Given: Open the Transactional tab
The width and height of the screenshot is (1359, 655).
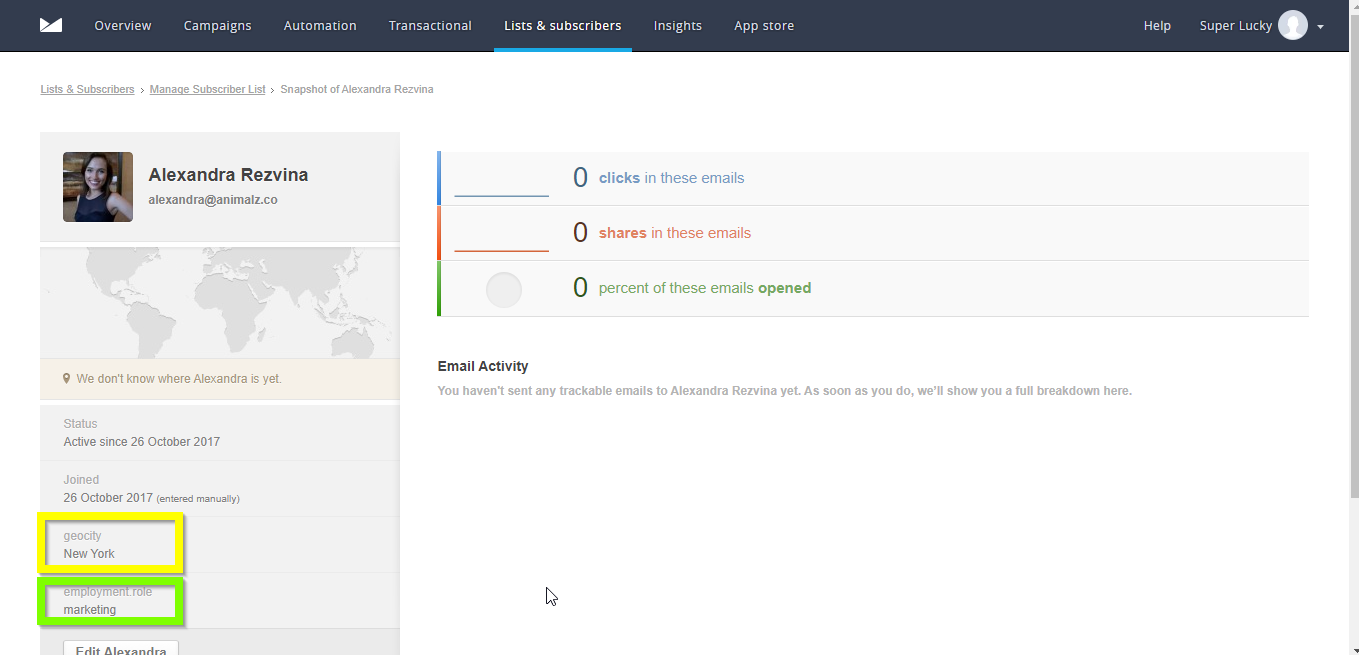Looking at the screenshot, I should coord(430,25).
